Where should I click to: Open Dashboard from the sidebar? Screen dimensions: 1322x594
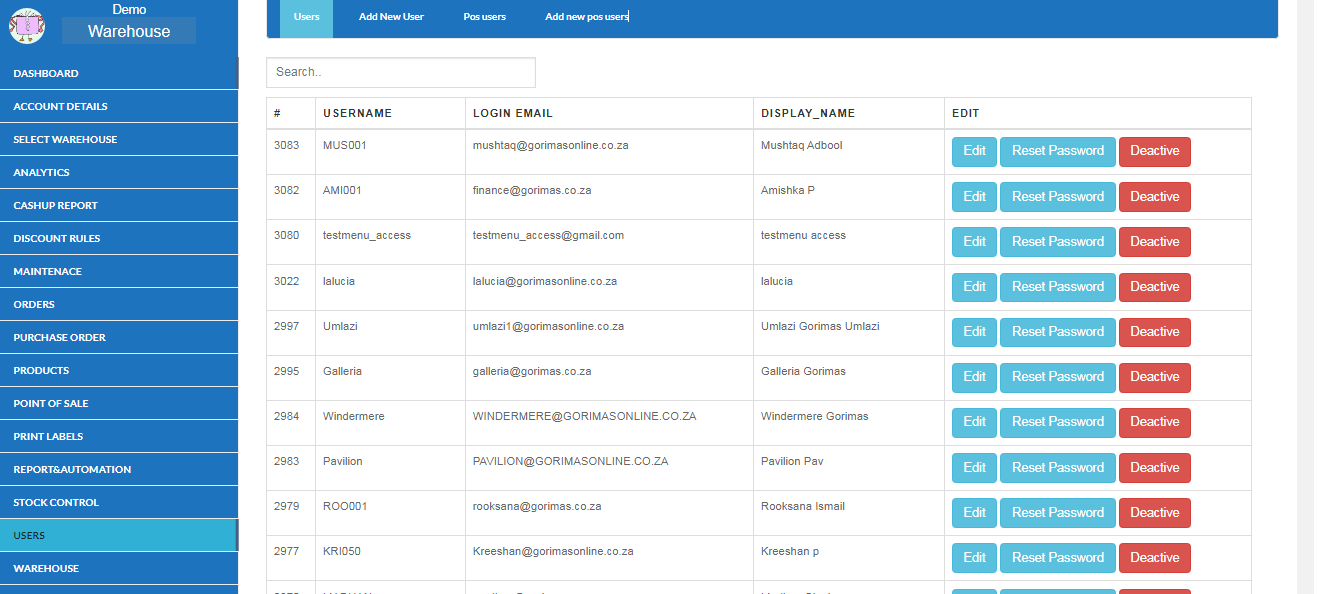click(x=46, y=73)
